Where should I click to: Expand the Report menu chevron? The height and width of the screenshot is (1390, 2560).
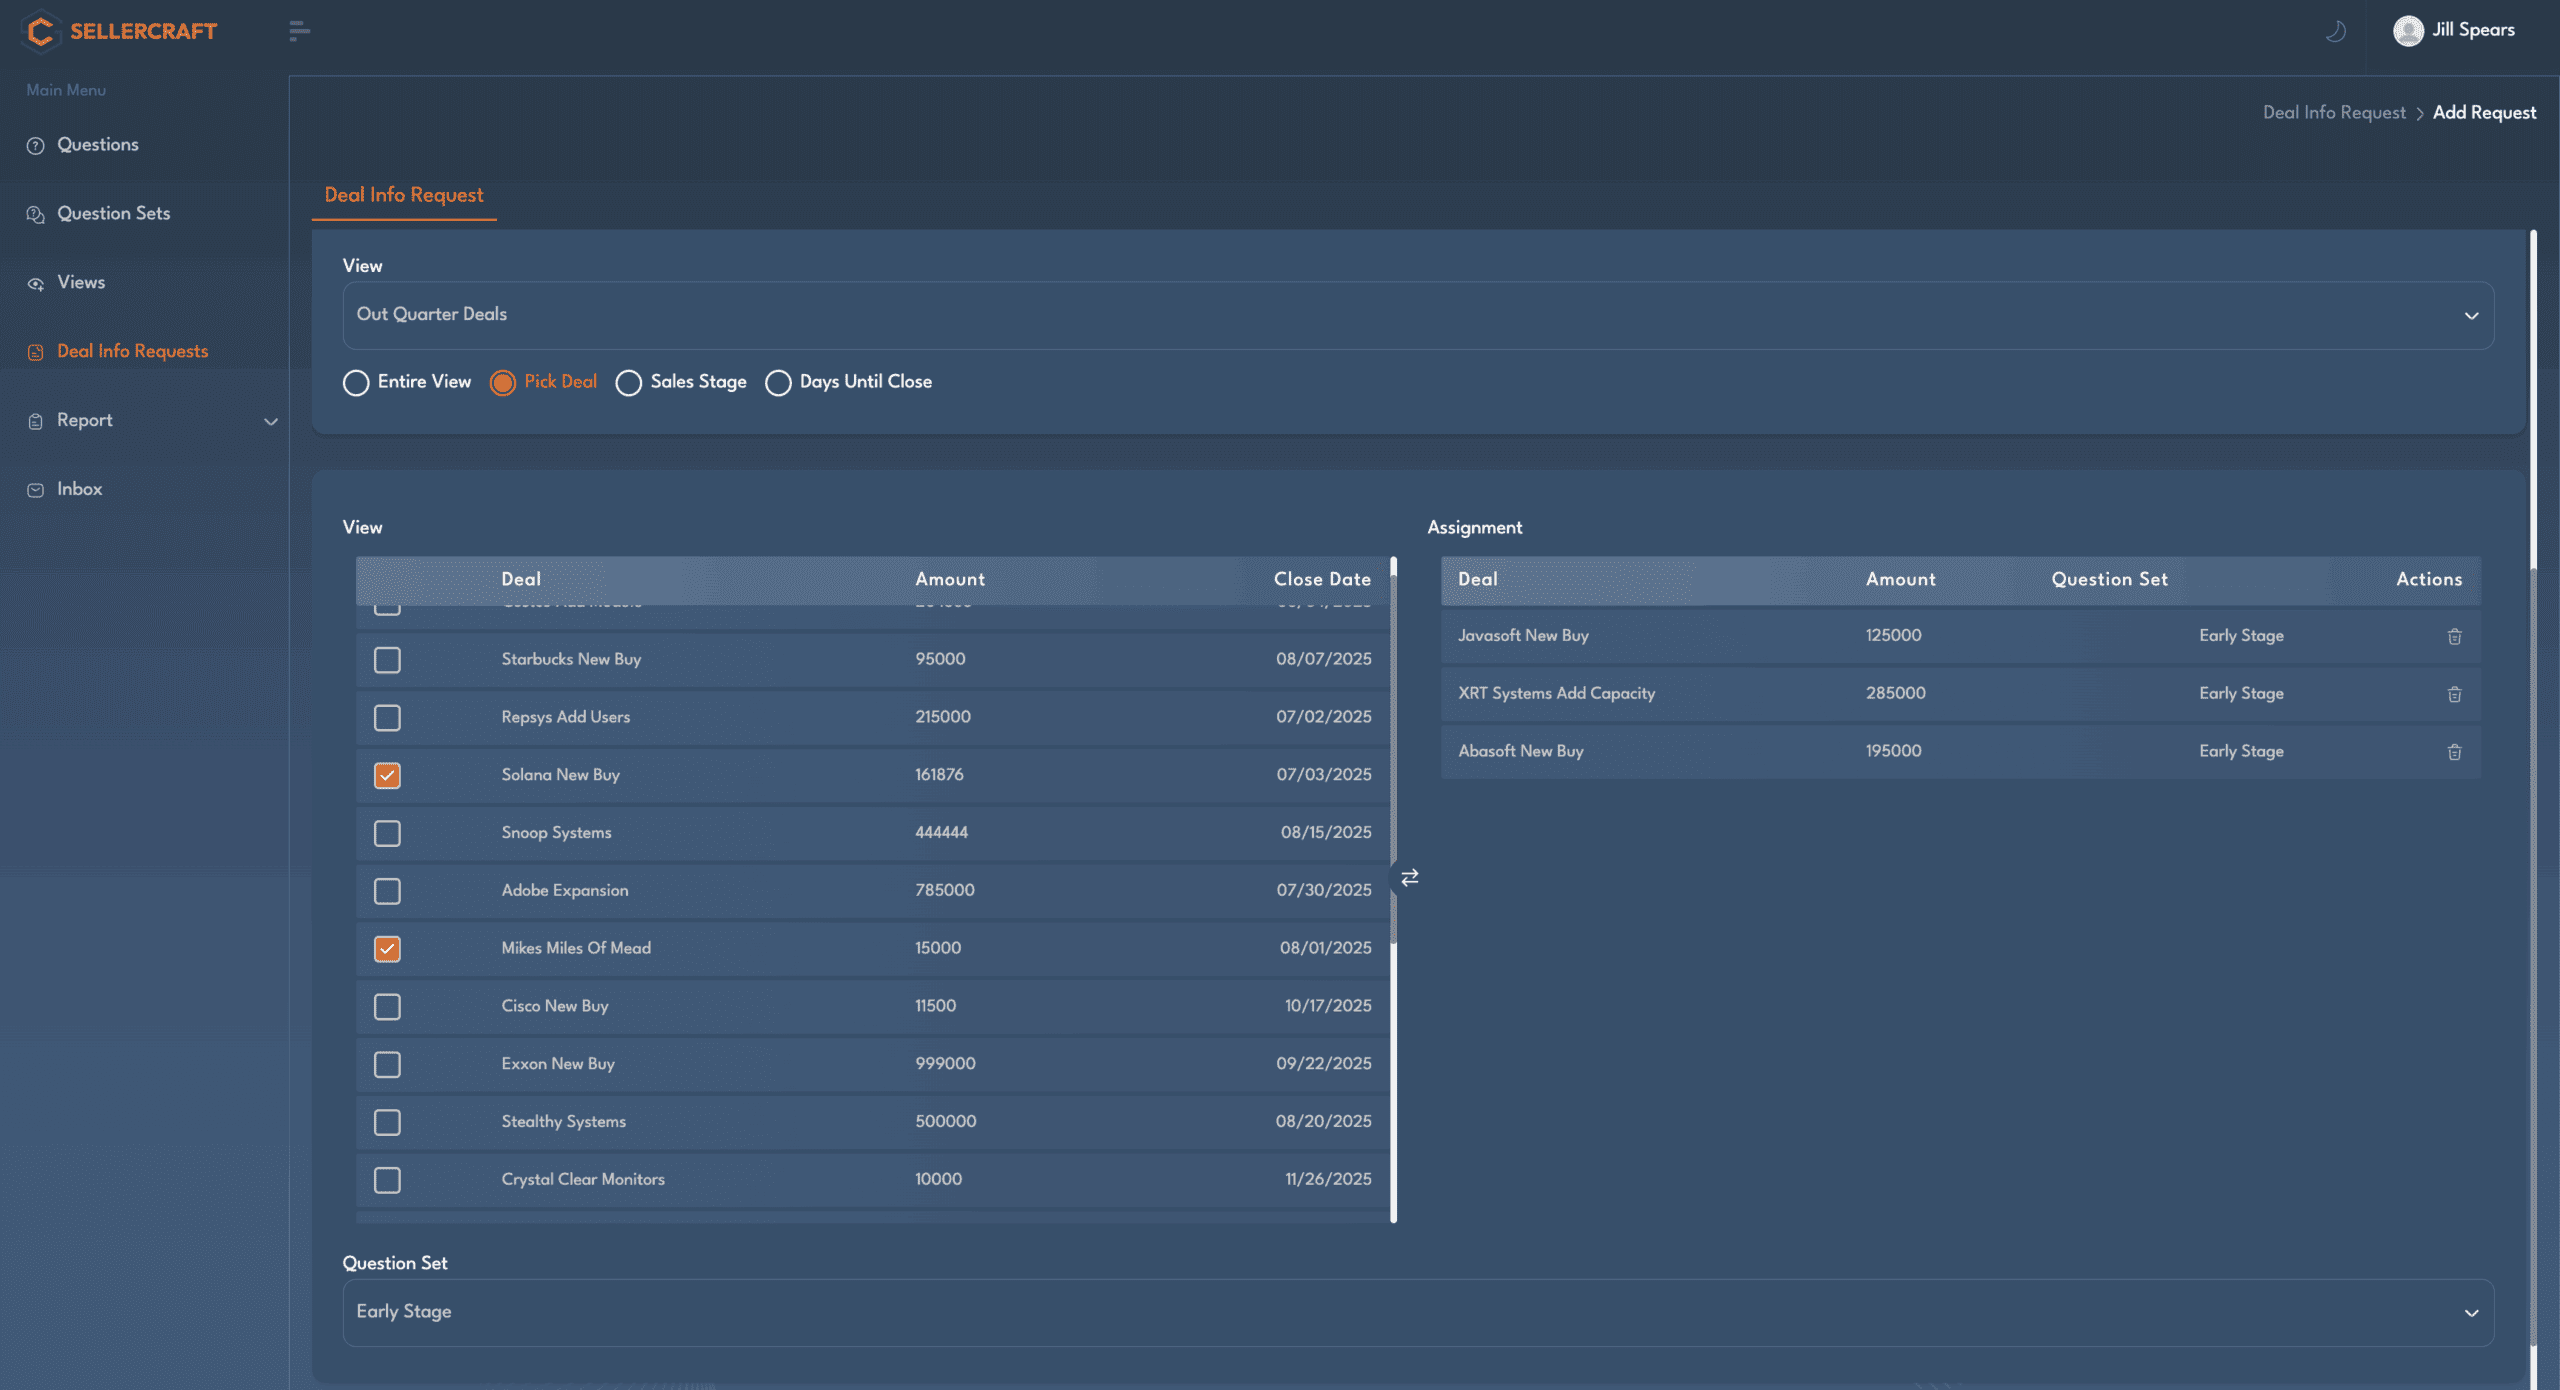coord(270,421)
